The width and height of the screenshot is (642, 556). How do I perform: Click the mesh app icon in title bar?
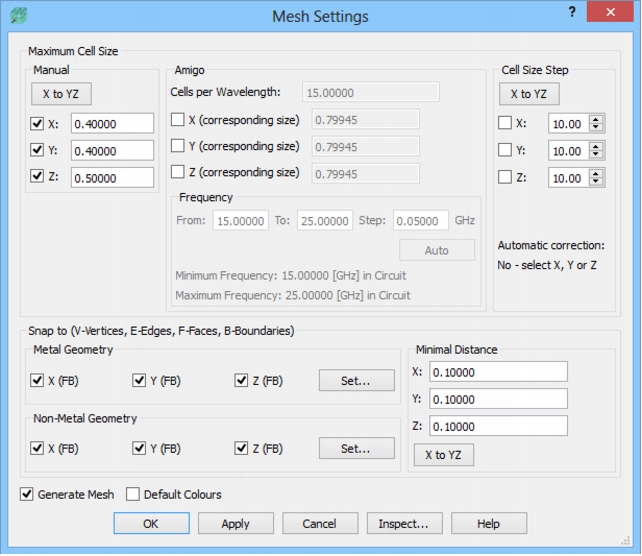pyautogui.click(x=18, y=16)
